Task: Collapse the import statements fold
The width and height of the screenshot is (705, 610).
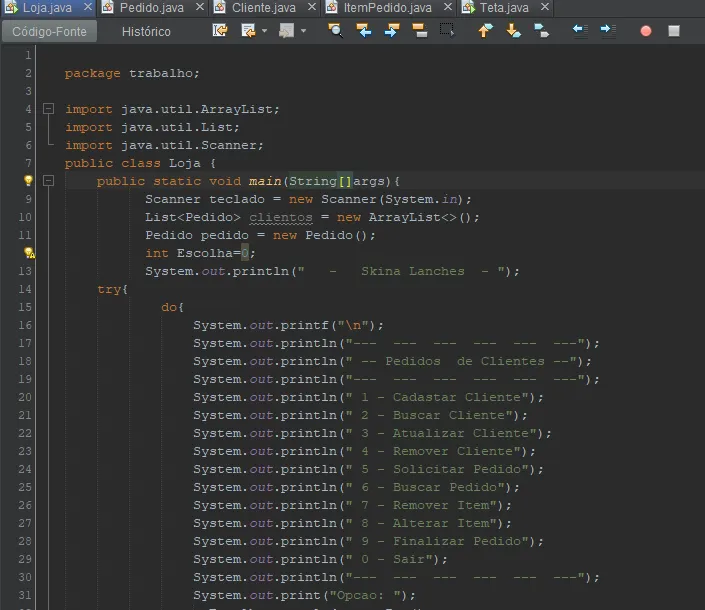Action: click(x=47, y=109)
